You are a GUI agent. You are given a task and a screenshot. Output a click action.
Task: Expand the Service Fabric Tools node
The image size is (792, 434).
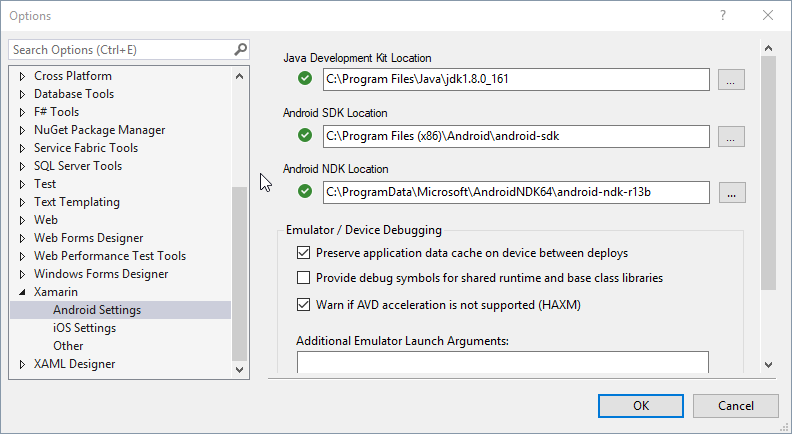pos(22,148)
